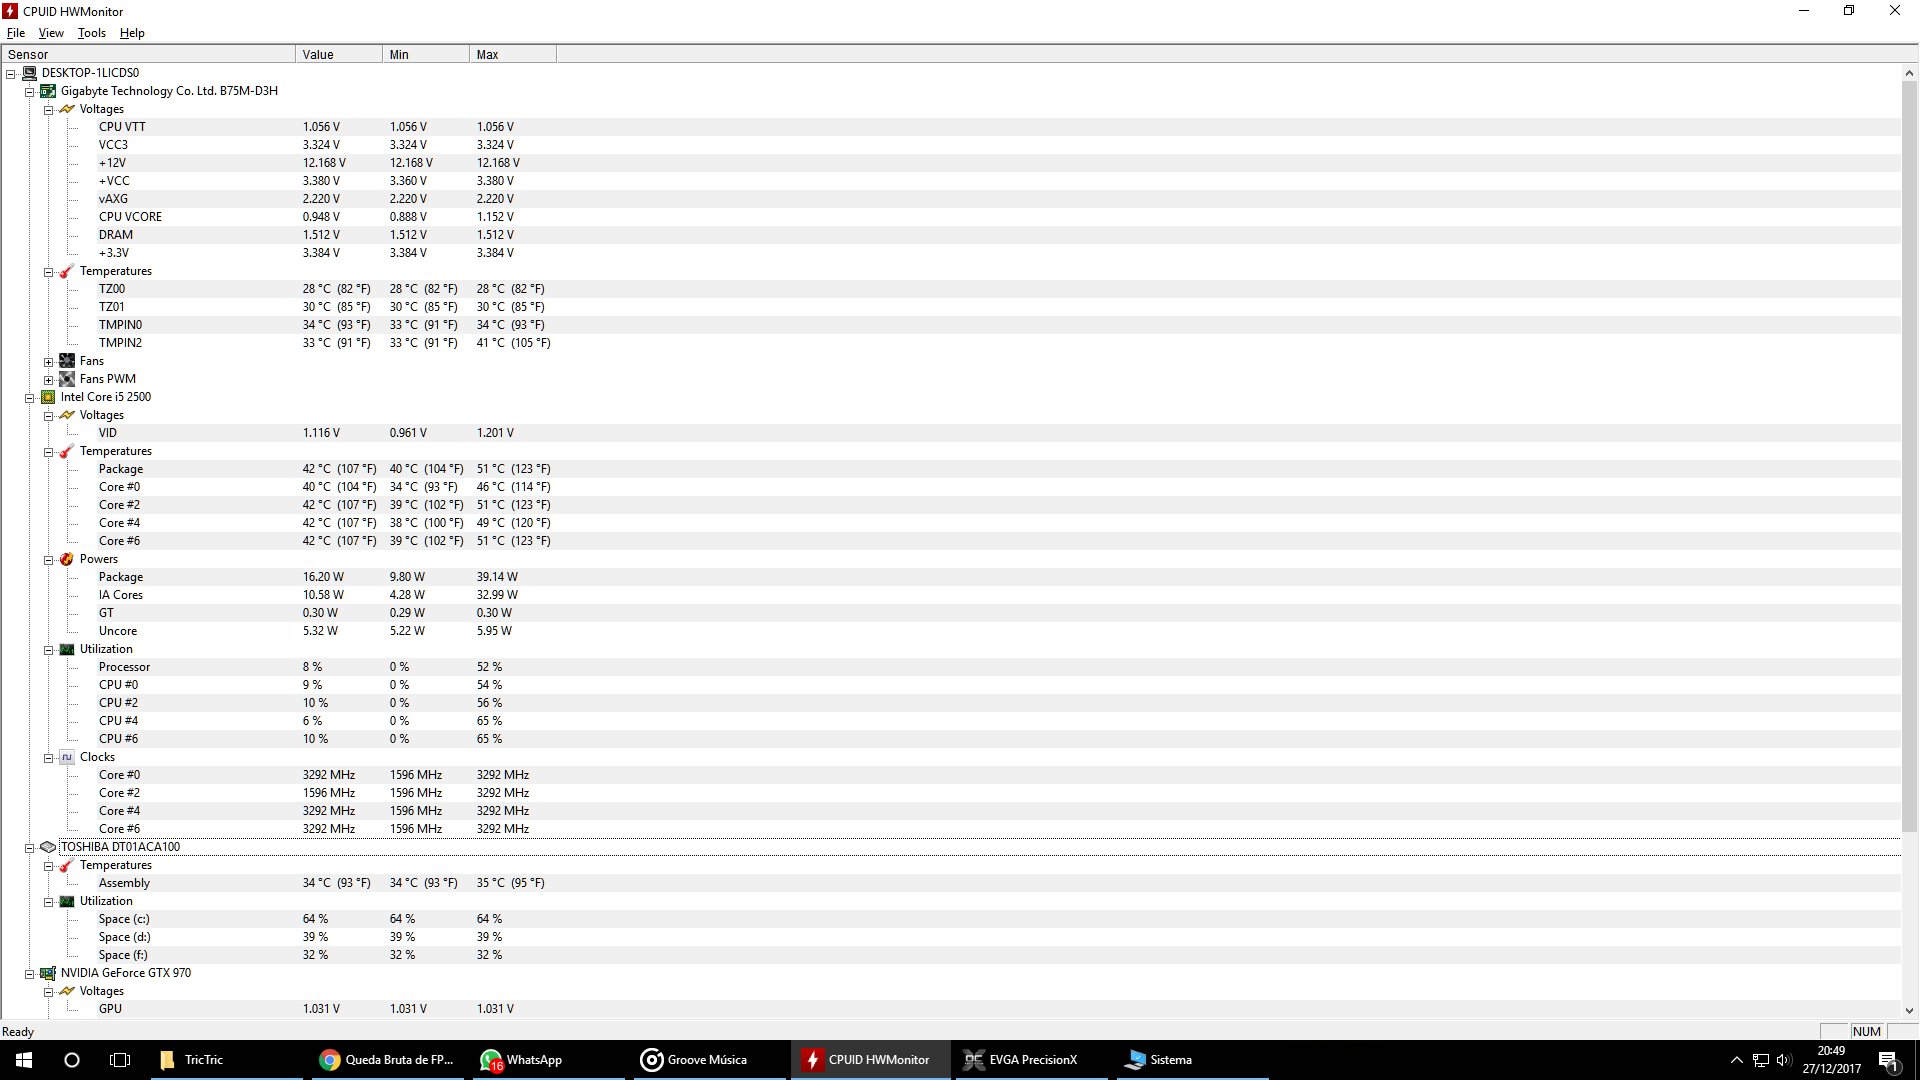1920x1080 pixels.
Task: Collapse the Gigabyte B75M-D3H node
Action: (x=30, y=92)
